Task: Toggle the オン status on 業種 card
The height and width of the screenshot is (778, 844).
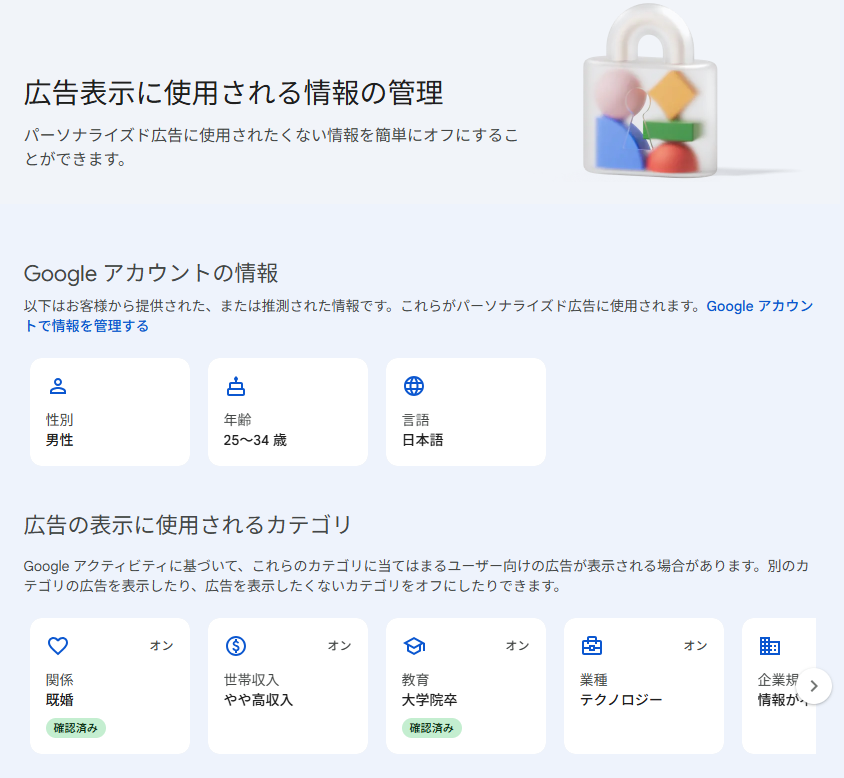Action: (x=695, y=646)
